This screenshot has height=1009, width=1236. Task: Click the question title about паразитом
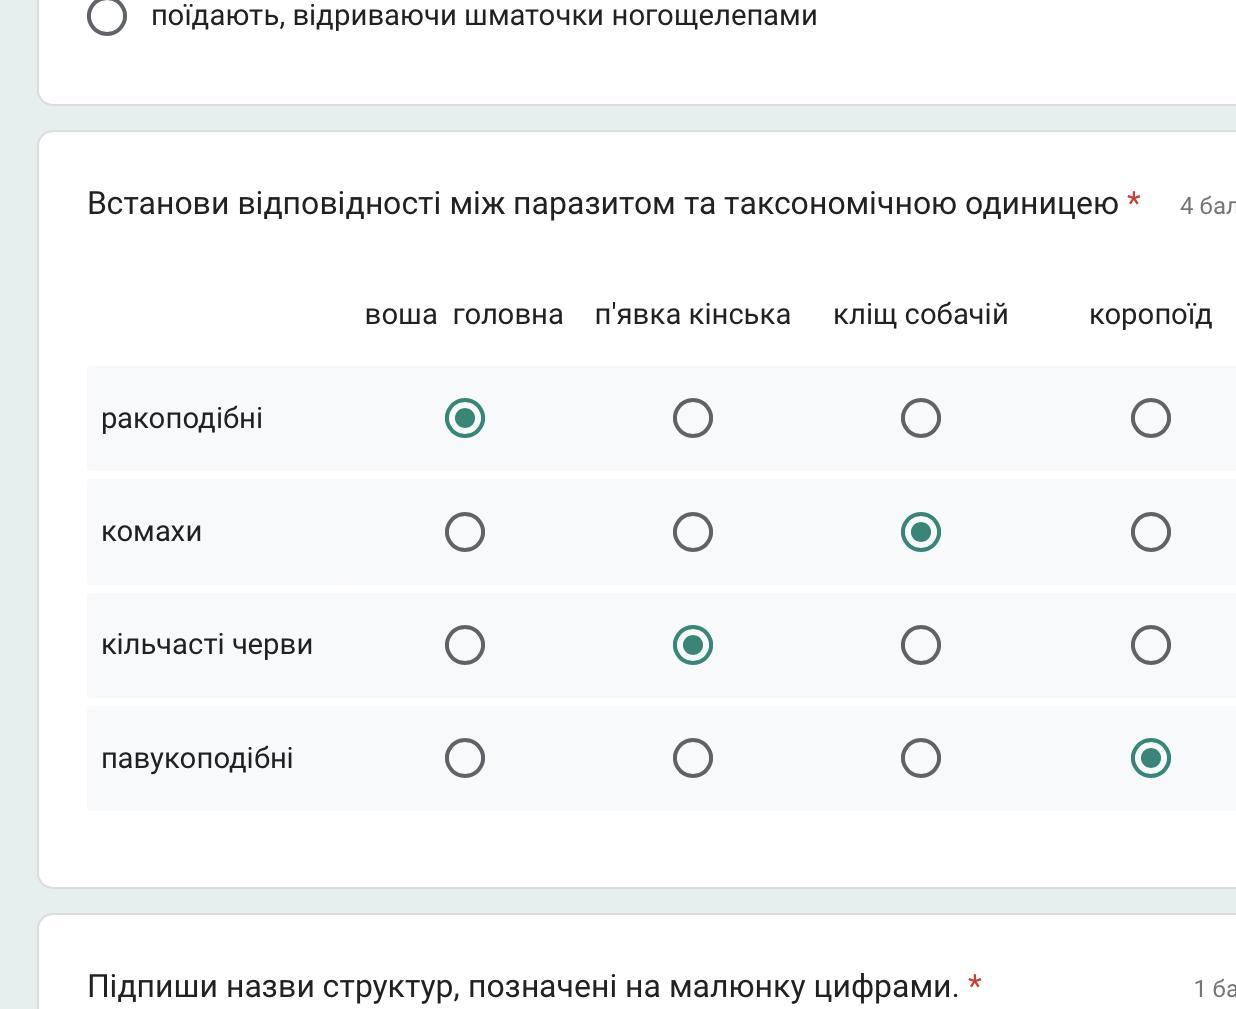point(602,204)
